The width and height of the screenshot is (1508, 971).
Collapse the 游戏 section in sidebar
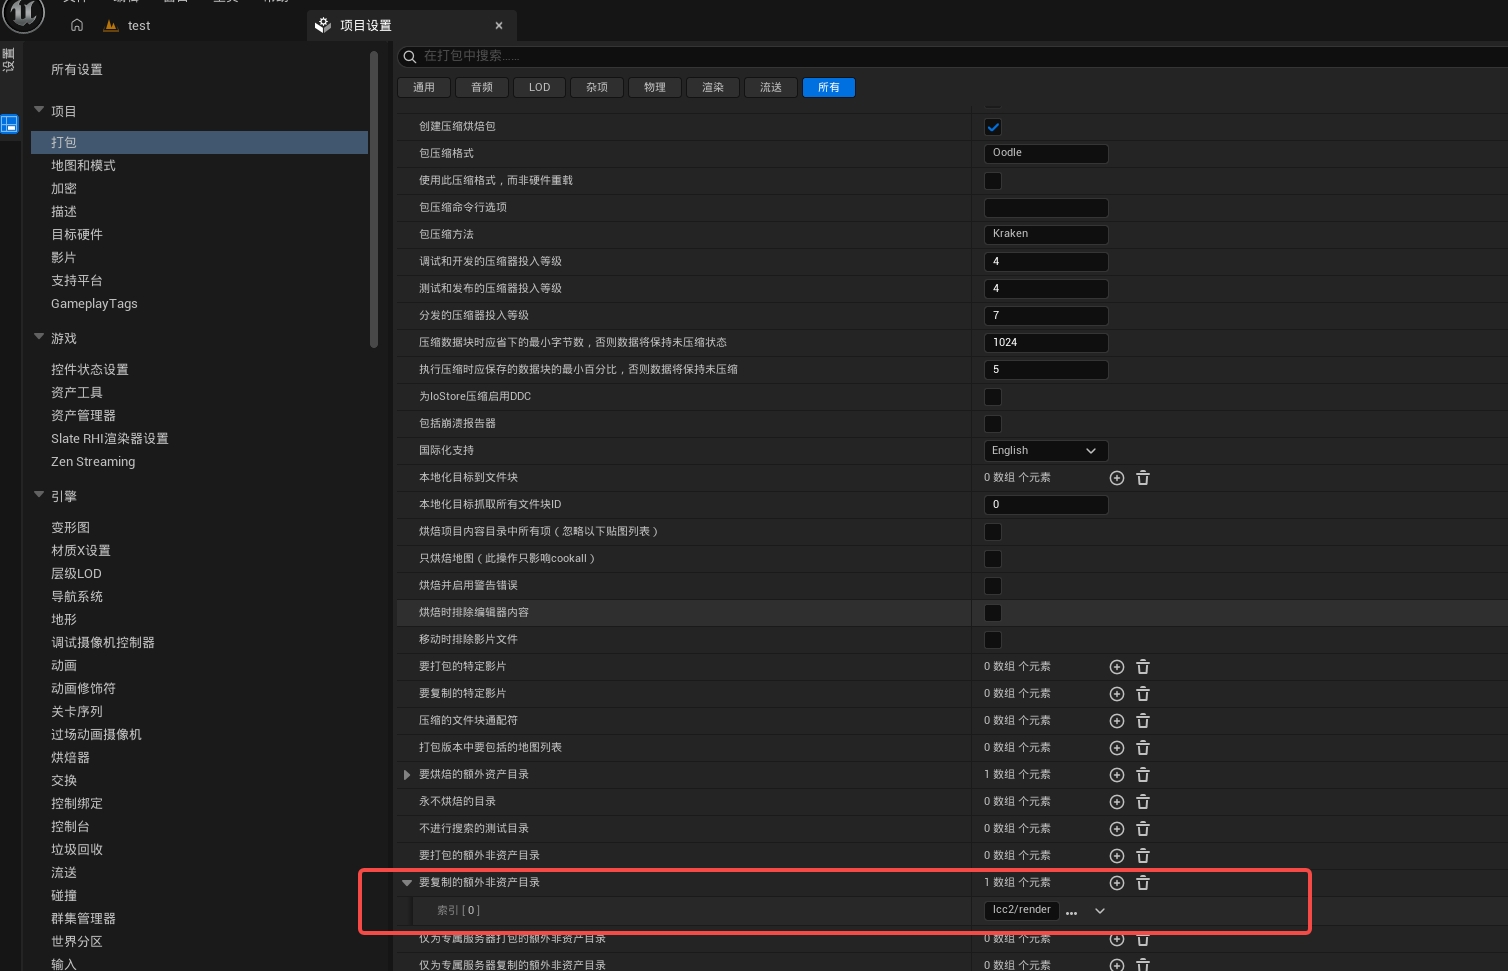tap(39, 337)
